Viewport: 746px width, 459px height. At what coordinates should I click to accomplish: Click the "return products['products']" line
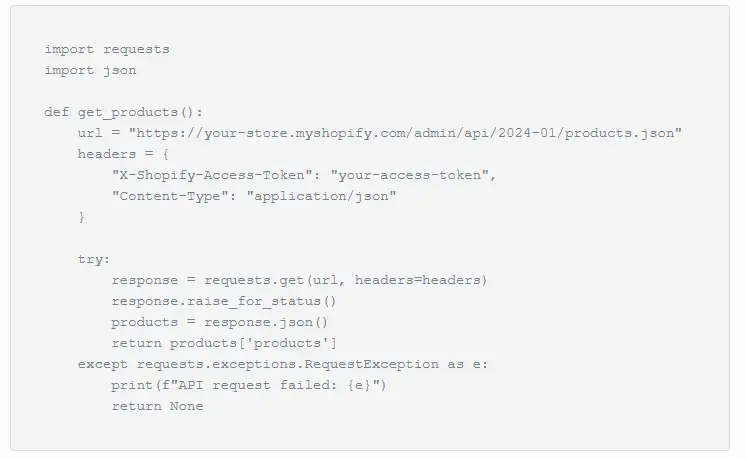pyautogui.click(x=224, y=343)
